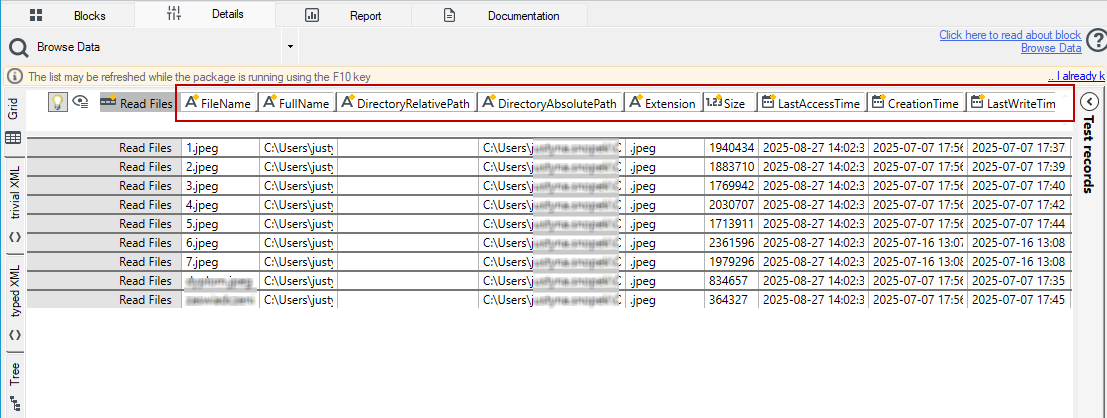1107x418 pixels.
Task: Click the size value 364327
Action: click(731, 300)
